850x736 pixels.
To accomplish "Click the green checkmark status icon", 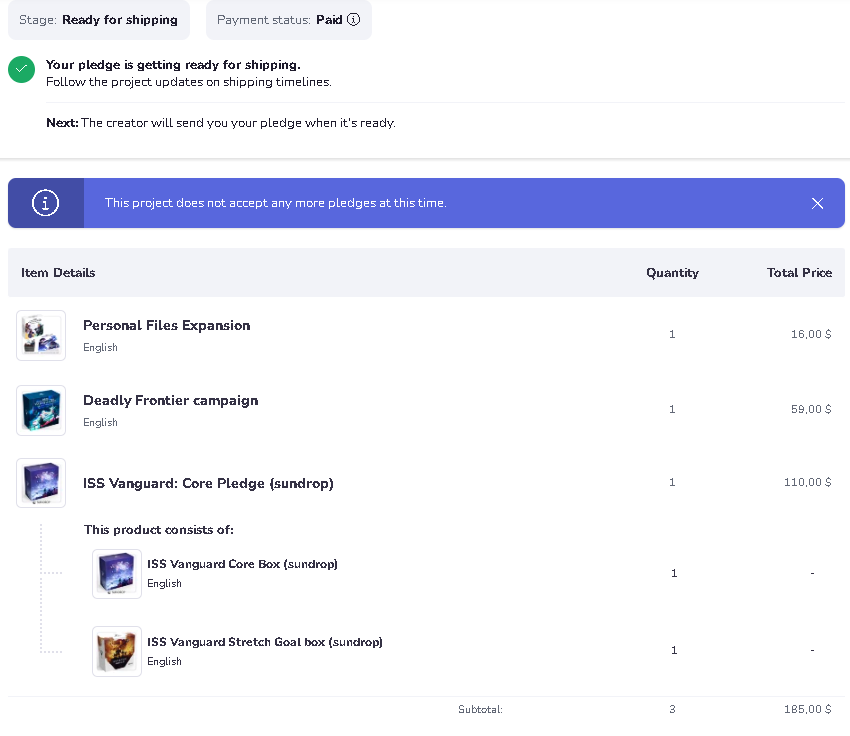I will [22, 69].
